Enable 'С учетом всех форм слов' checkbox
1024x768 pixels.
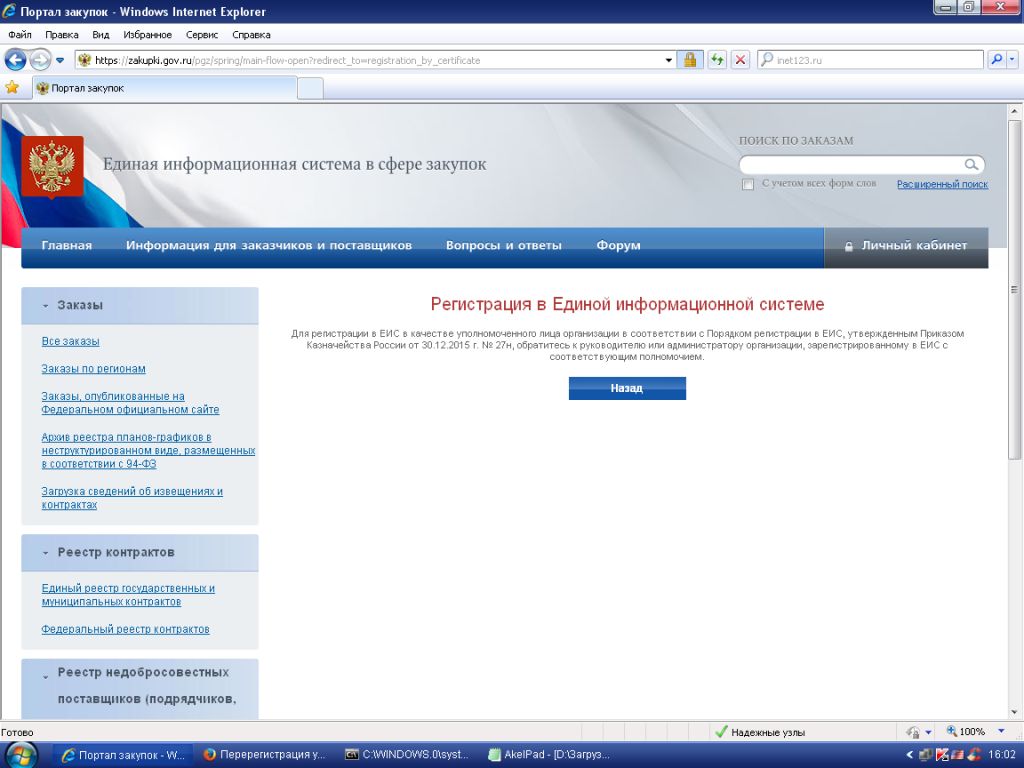click(748, 185)
